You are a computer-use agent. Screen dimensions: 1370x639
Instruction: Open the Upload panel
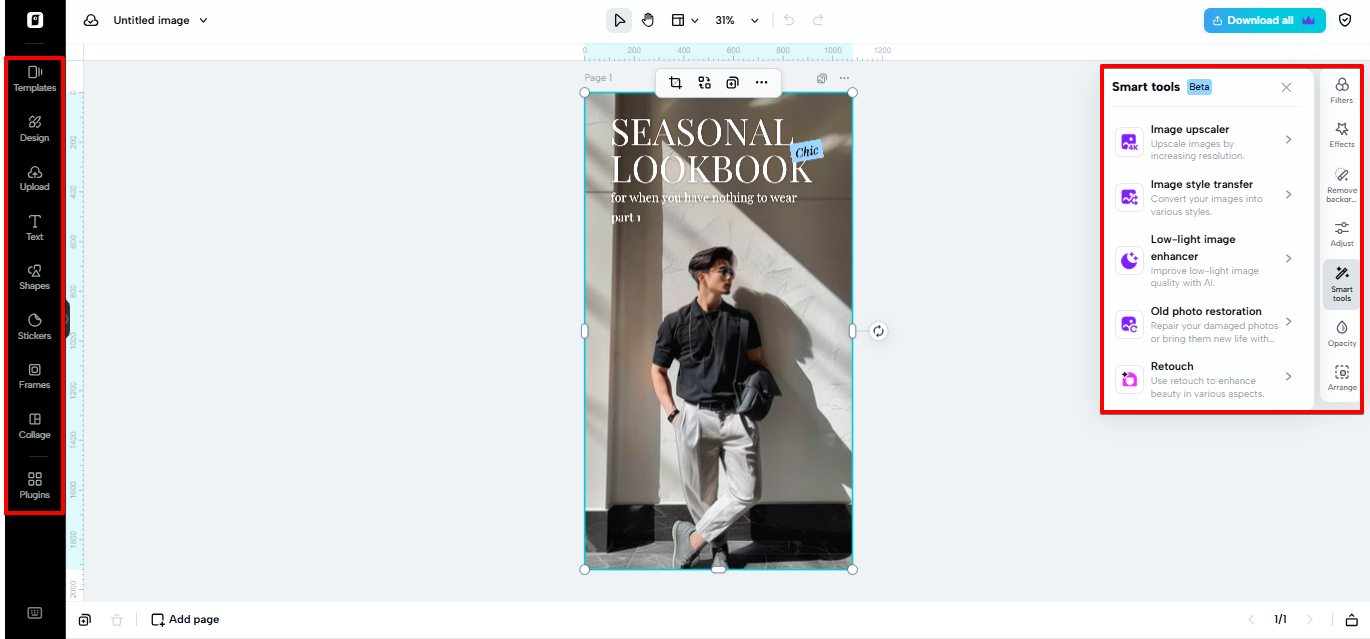(x=34, y=178)
